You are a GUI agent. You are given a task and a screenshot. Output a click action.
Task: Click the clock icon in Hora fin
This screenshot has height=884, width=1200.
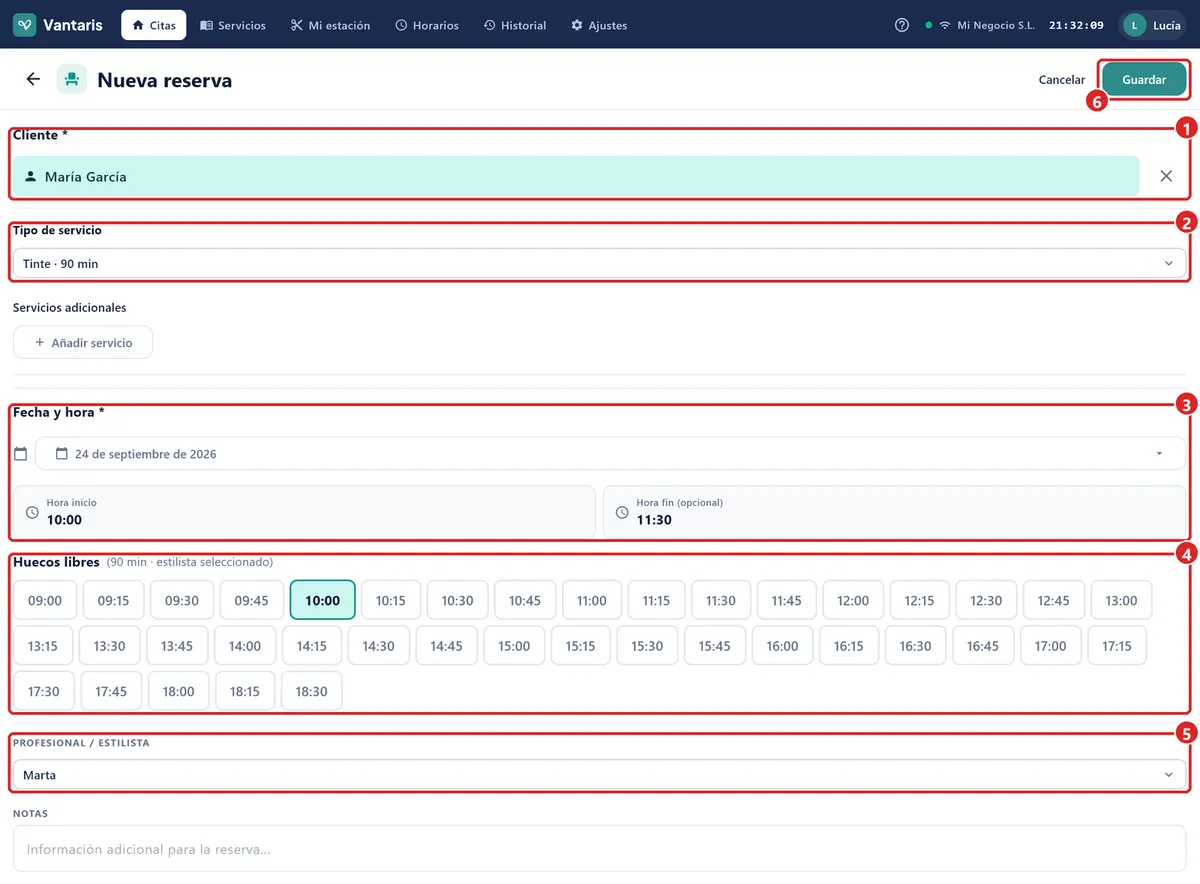622,512
